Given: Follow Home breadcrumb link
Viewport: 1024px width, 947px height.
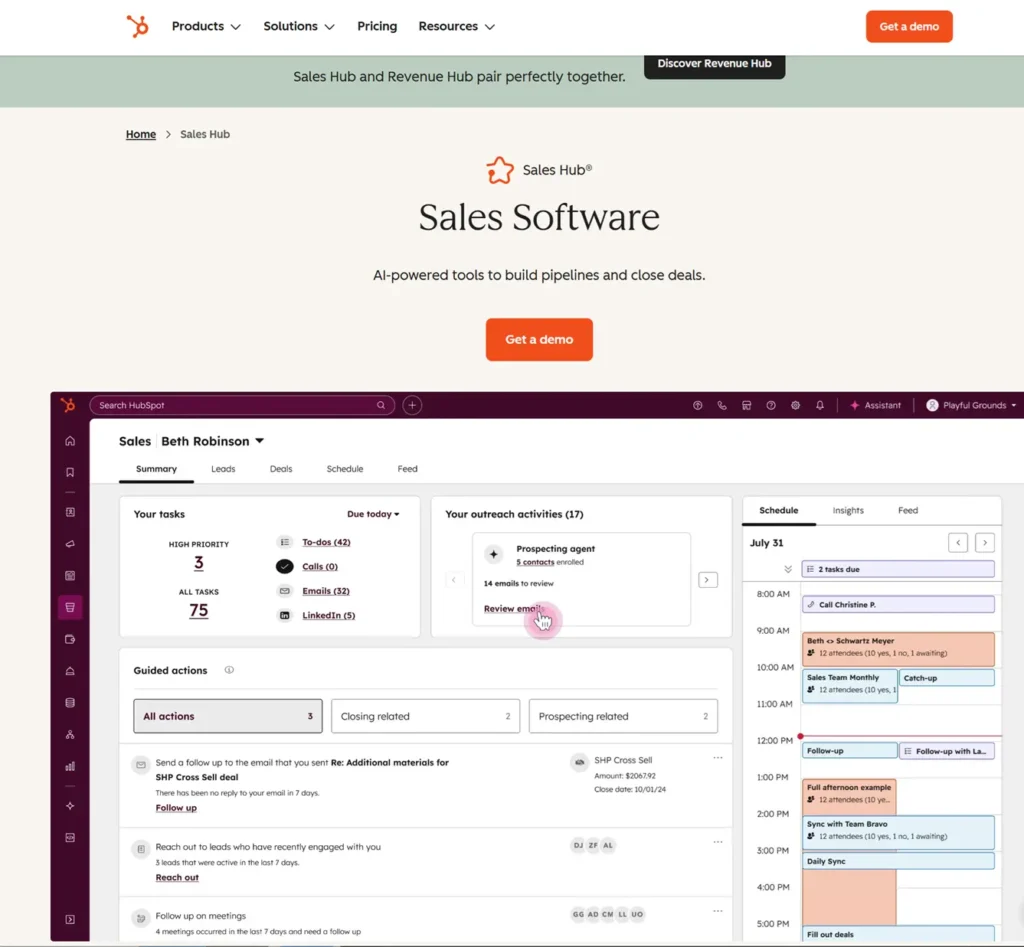Looking at the screenshot, I should [140, 134].
